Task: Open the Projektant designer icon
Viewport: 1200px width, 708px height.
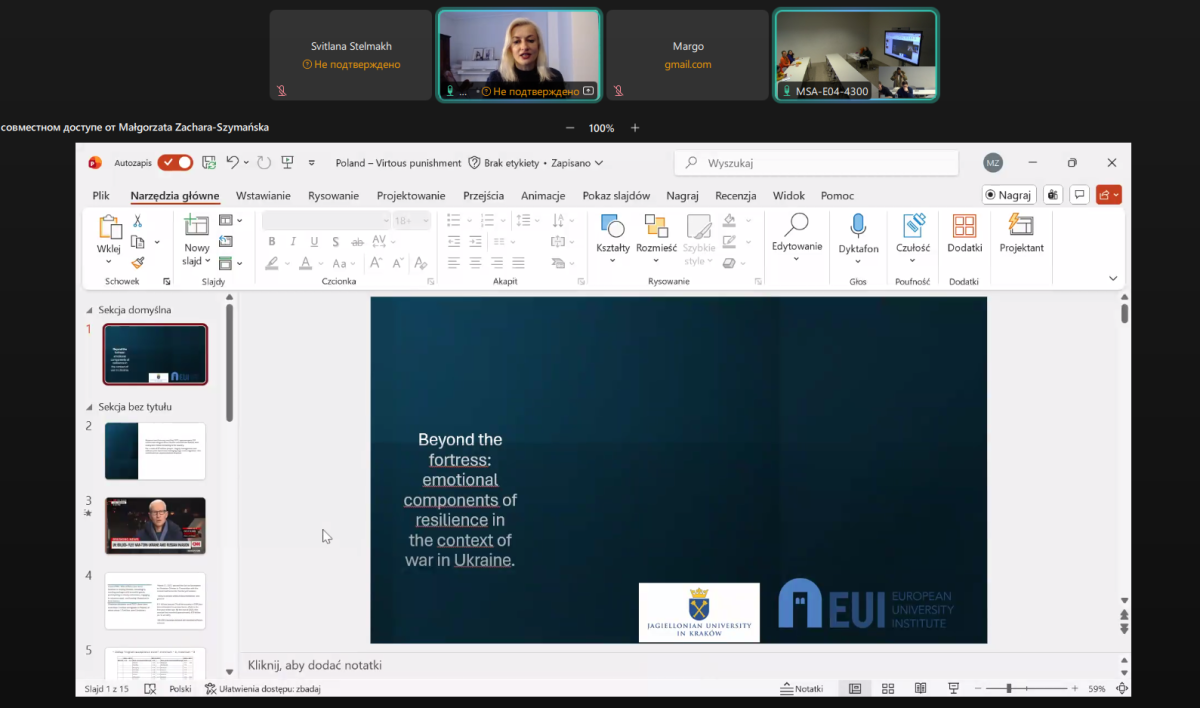Action: (1021, 226)
